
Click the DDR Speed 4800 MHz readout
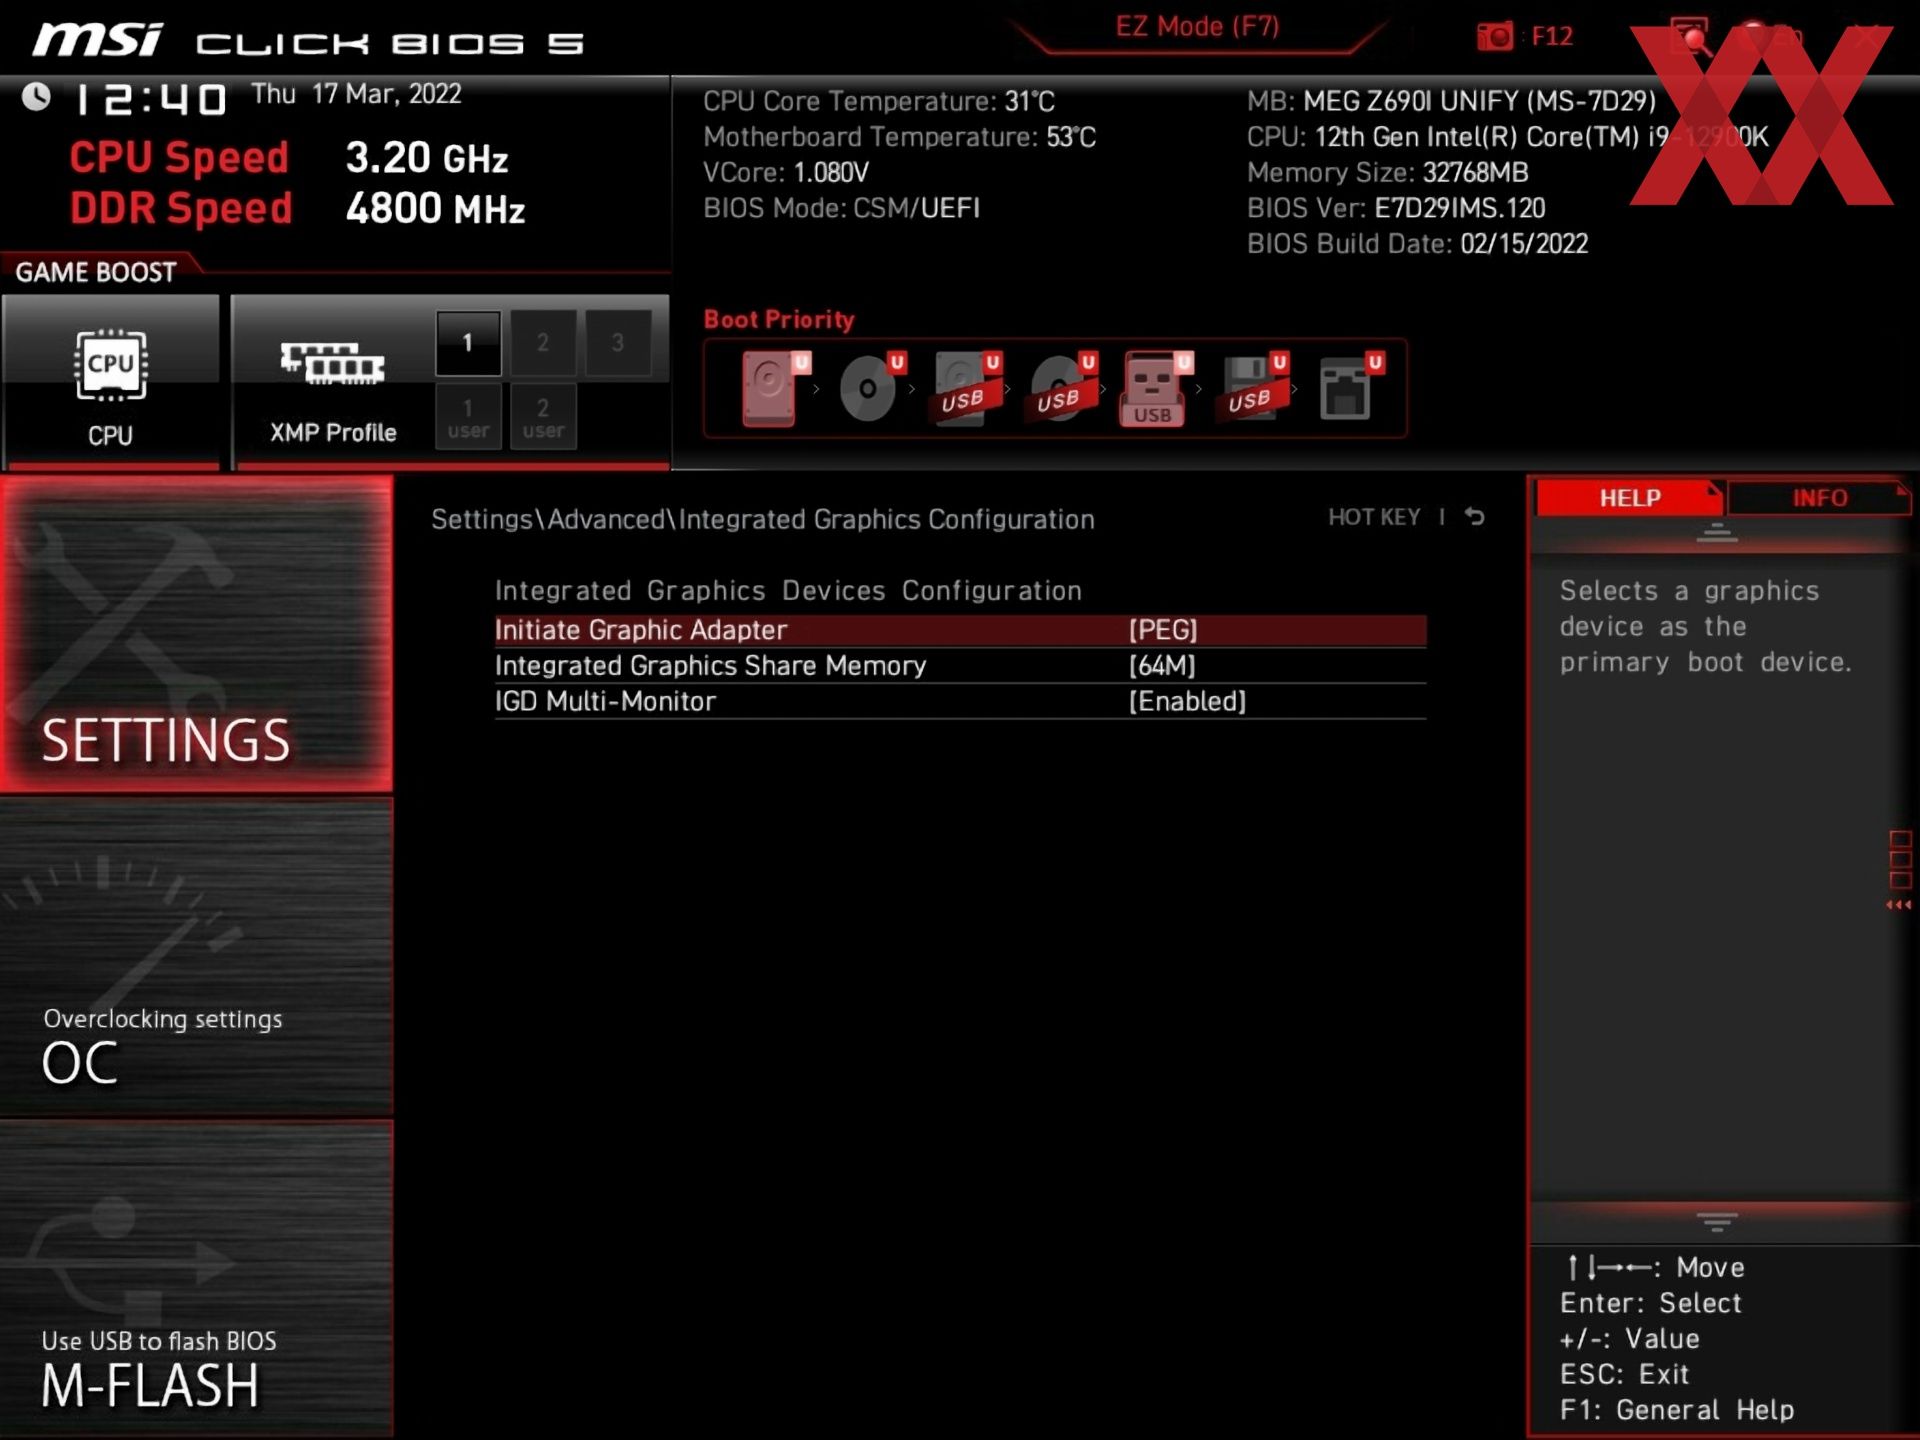[297, 209]
